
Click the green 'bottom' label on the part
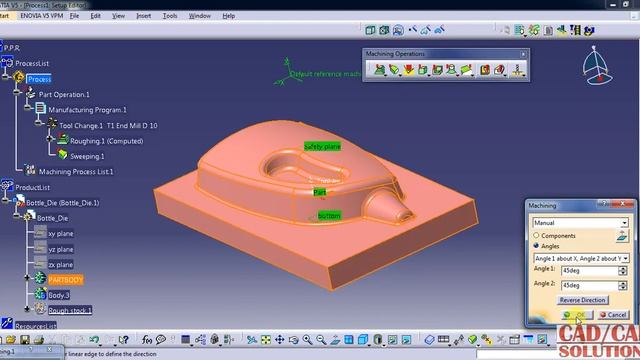329,216
